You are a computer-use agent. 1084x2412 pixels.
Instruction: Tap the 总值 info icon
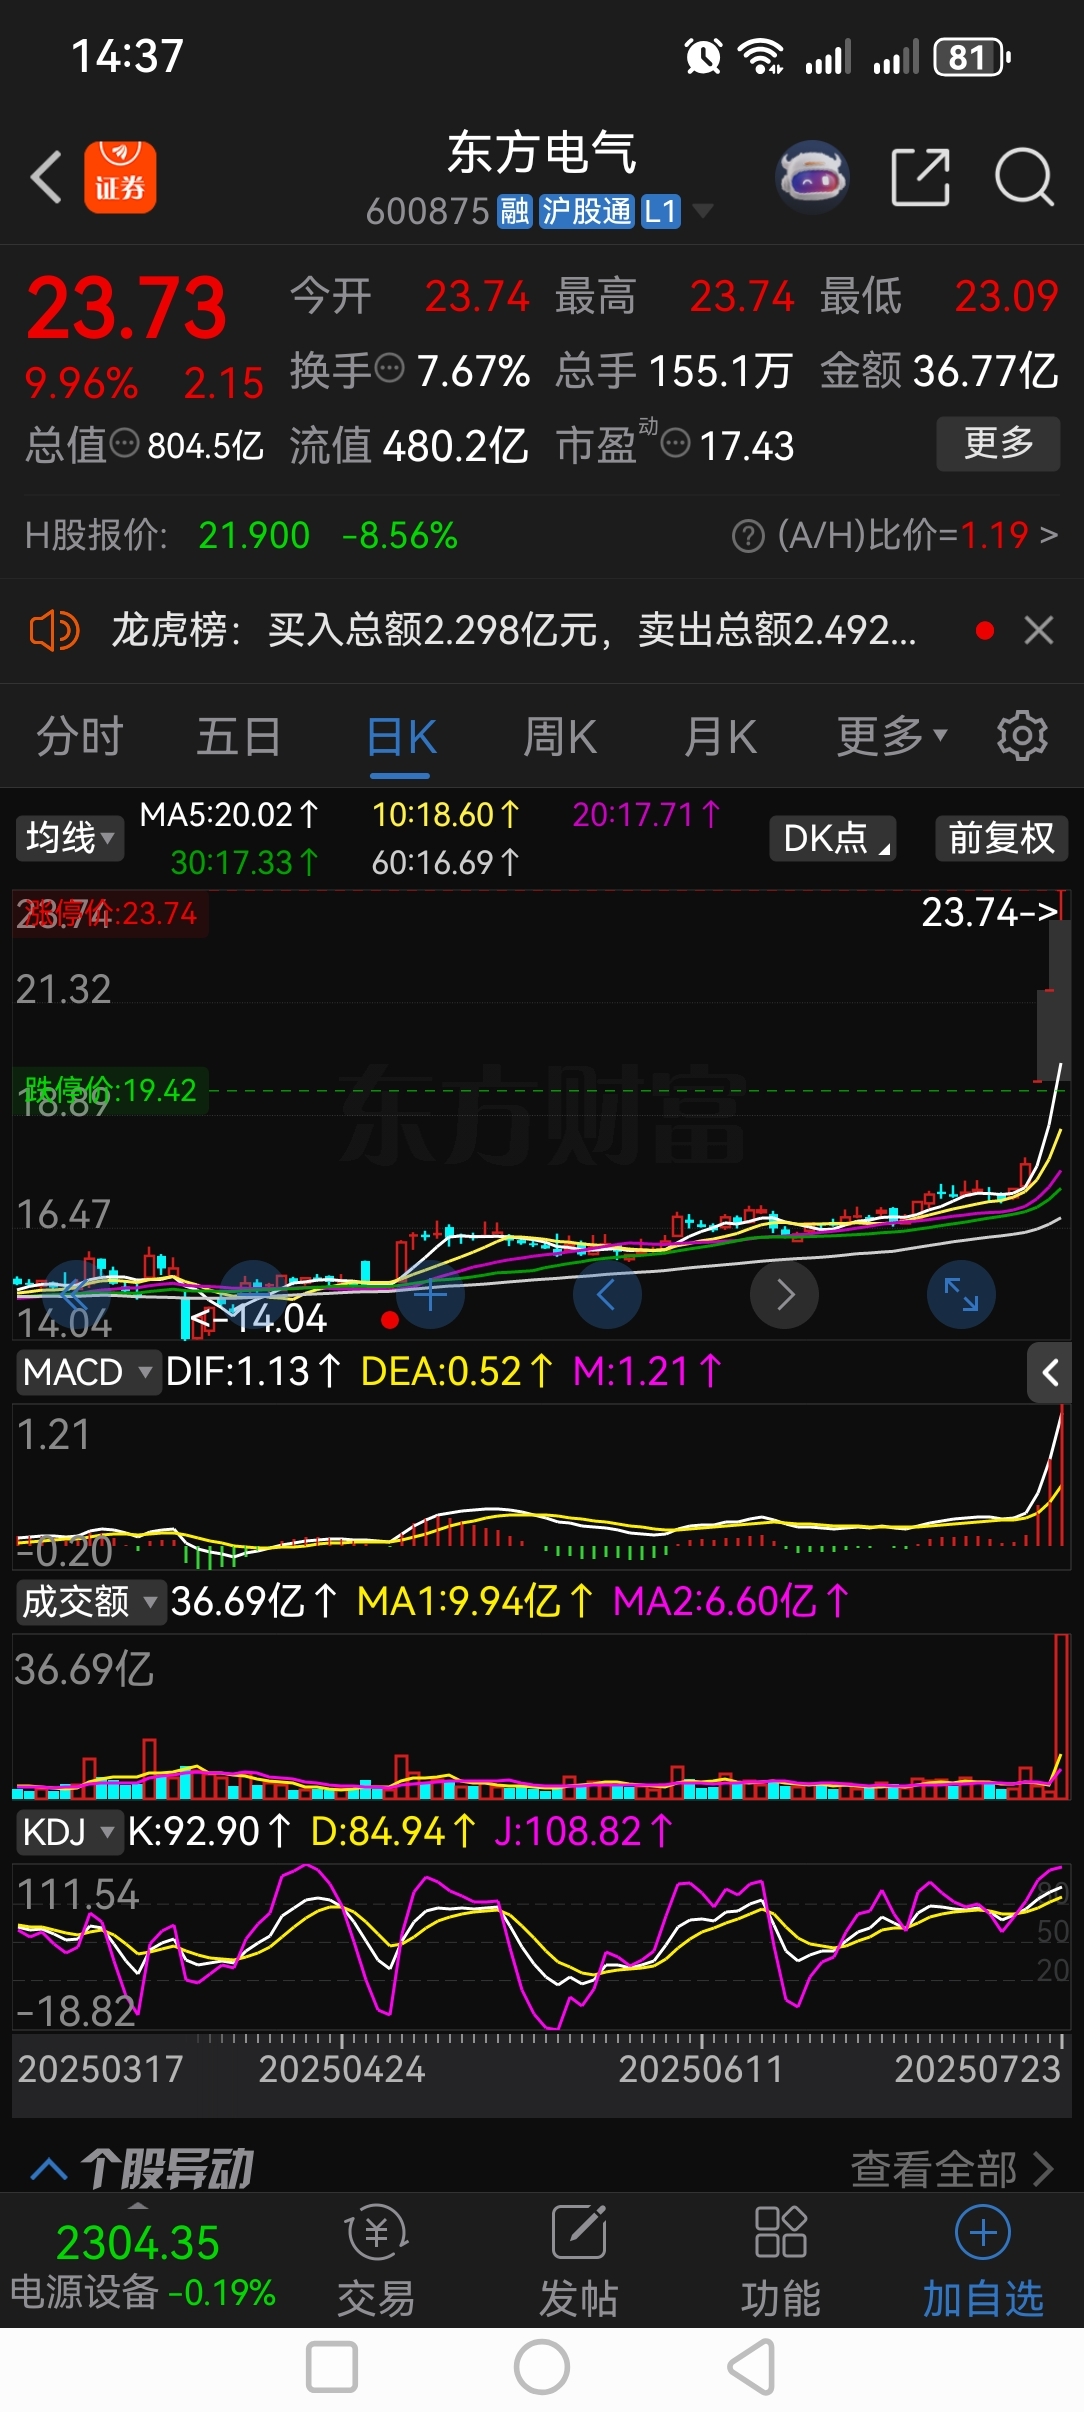(x=124, y=443)
